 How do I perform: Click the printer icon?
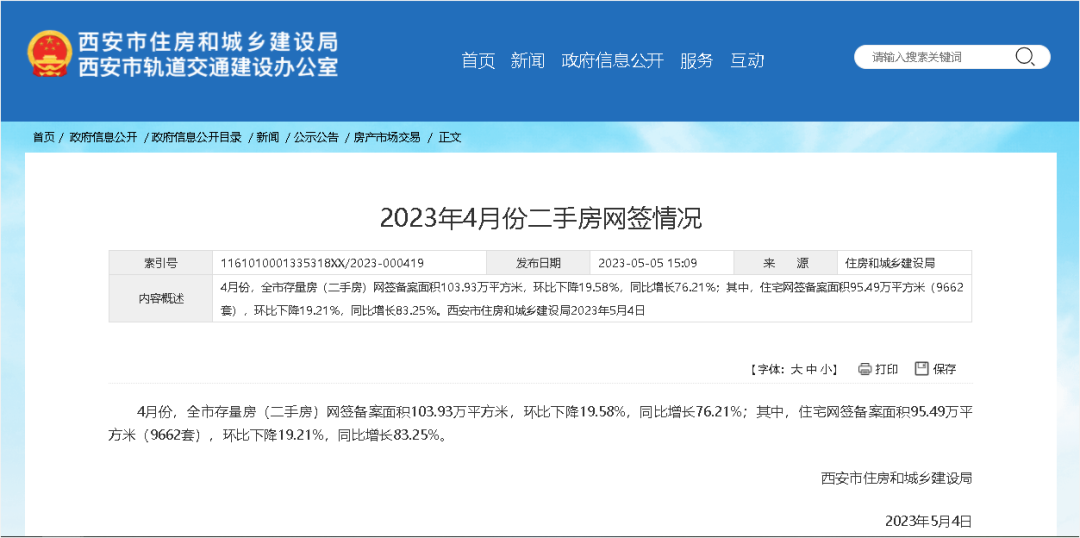864,369
